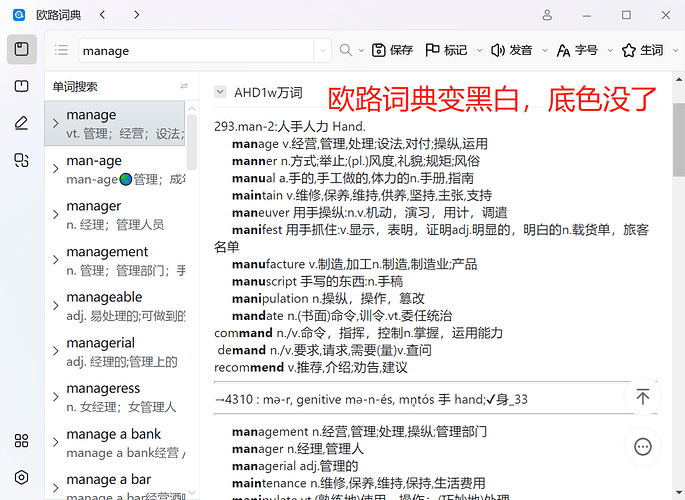
Task: Open the user account icon
Action: 547,15
